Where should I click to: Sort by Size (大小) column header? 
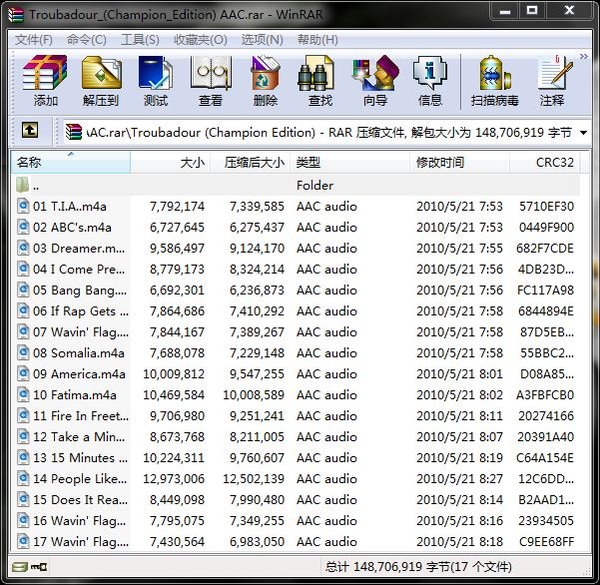coord(171,163)
